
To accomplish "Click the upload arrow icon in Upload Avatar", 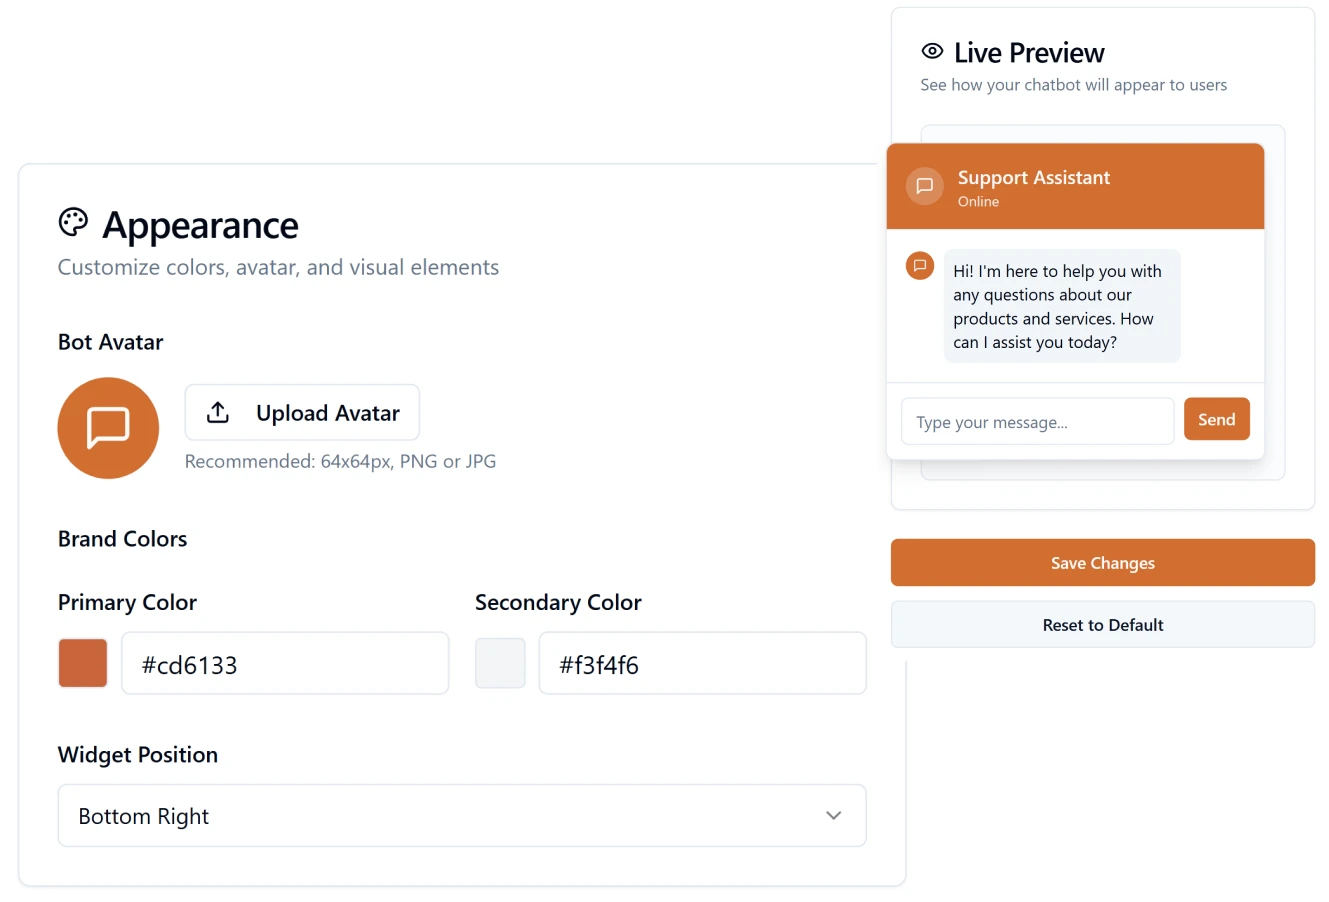I will 218,412.
